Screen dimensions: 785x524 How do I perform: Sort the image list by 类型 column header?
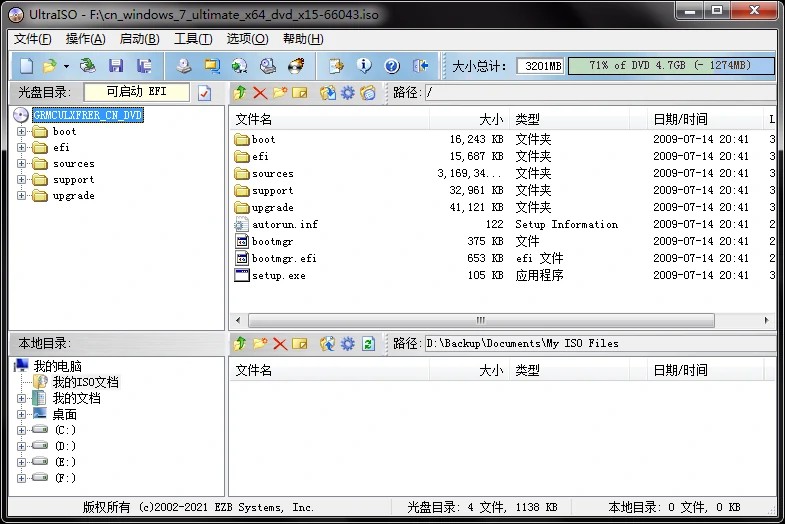pos(569,119)
